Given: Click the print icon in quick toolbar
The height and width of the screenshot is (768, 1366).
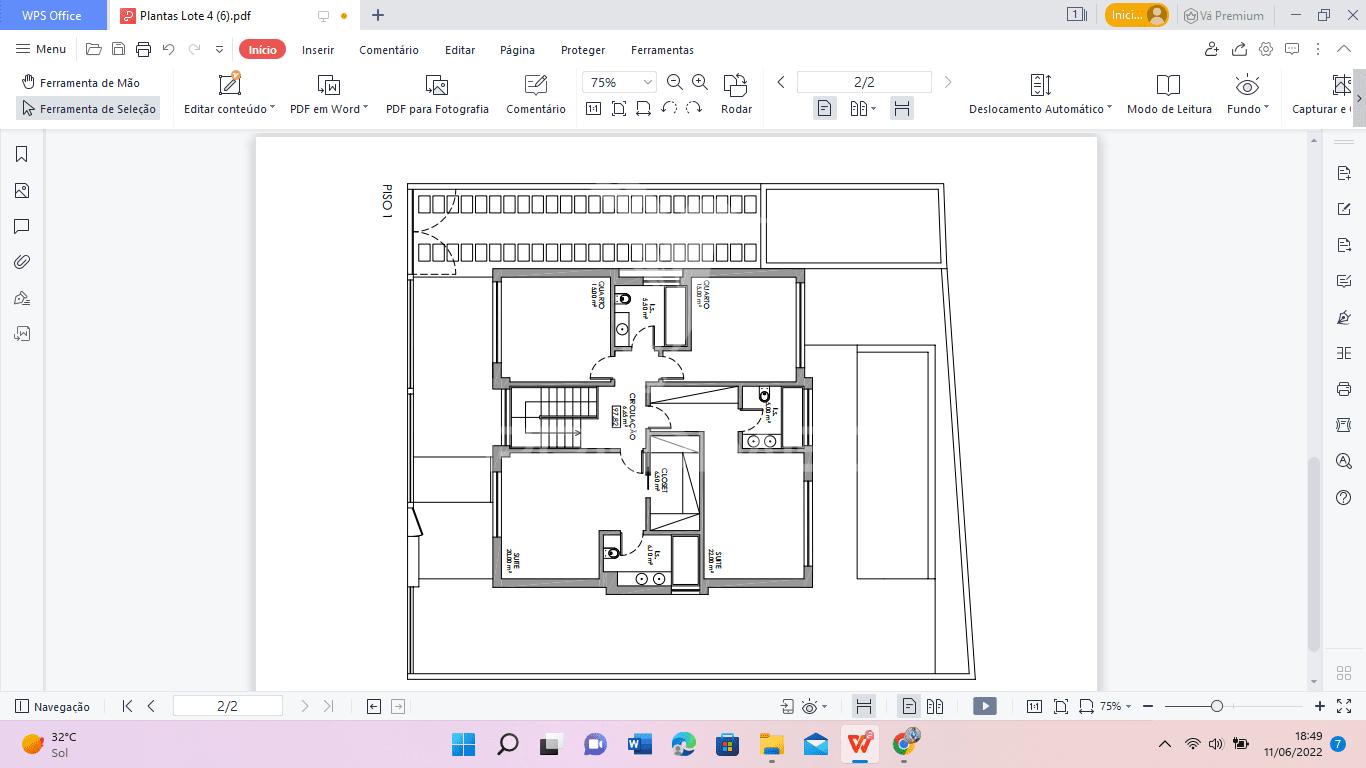Looking at the screenshot, I should coord(143,49).
